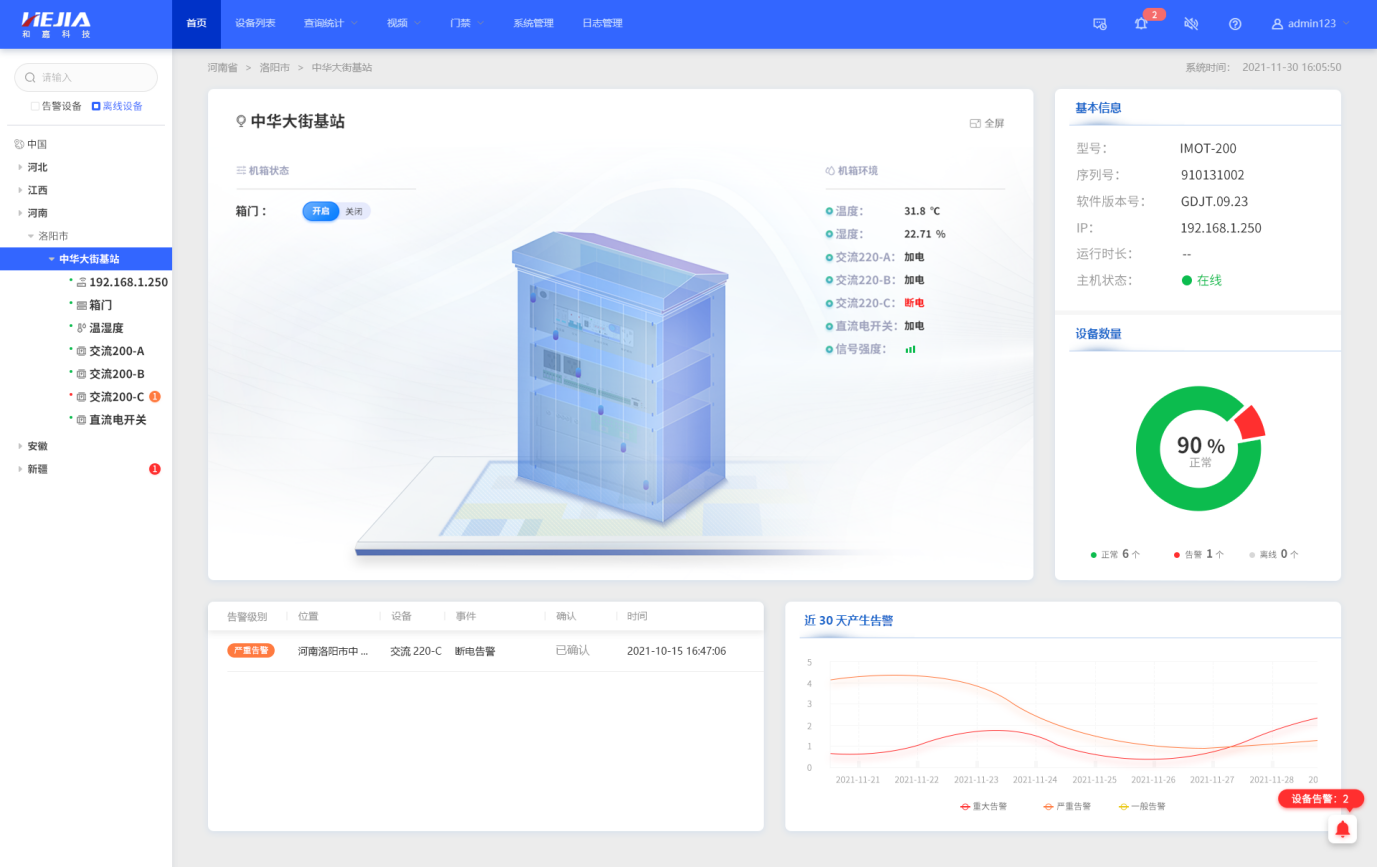Open the admin123 user dropdown
The image size is (1377, 867).
1310,24
